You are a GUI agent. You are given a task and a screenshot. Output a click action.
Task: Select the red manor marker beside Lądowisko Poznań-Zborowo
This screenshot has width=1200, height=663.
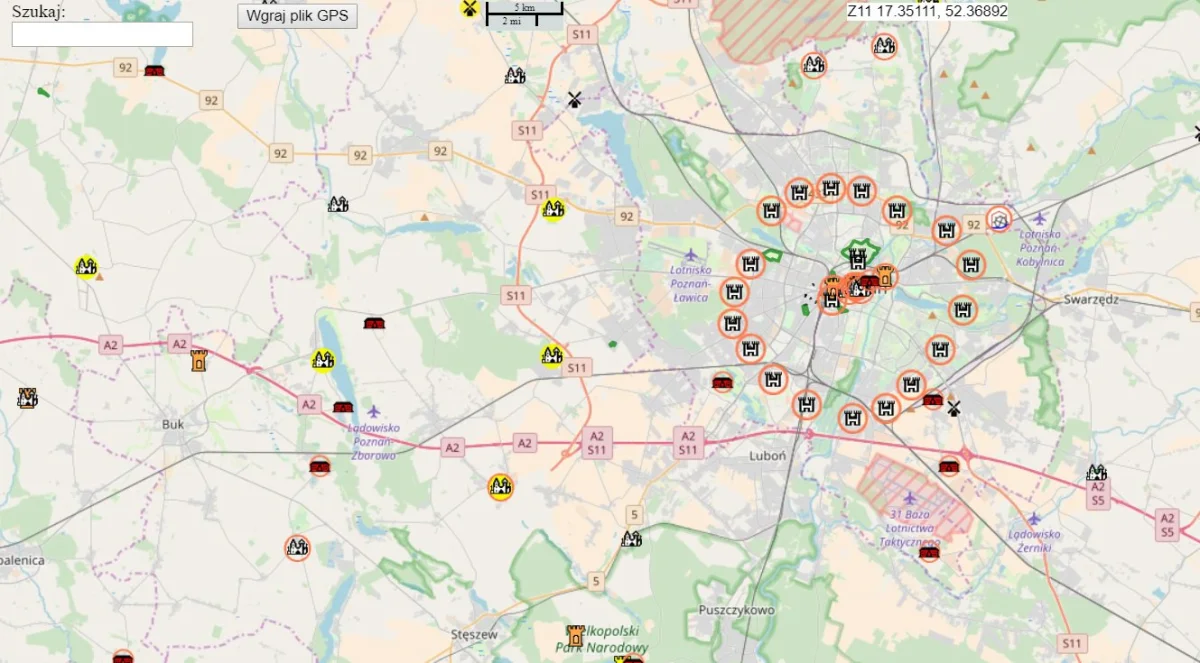(343, 406)
